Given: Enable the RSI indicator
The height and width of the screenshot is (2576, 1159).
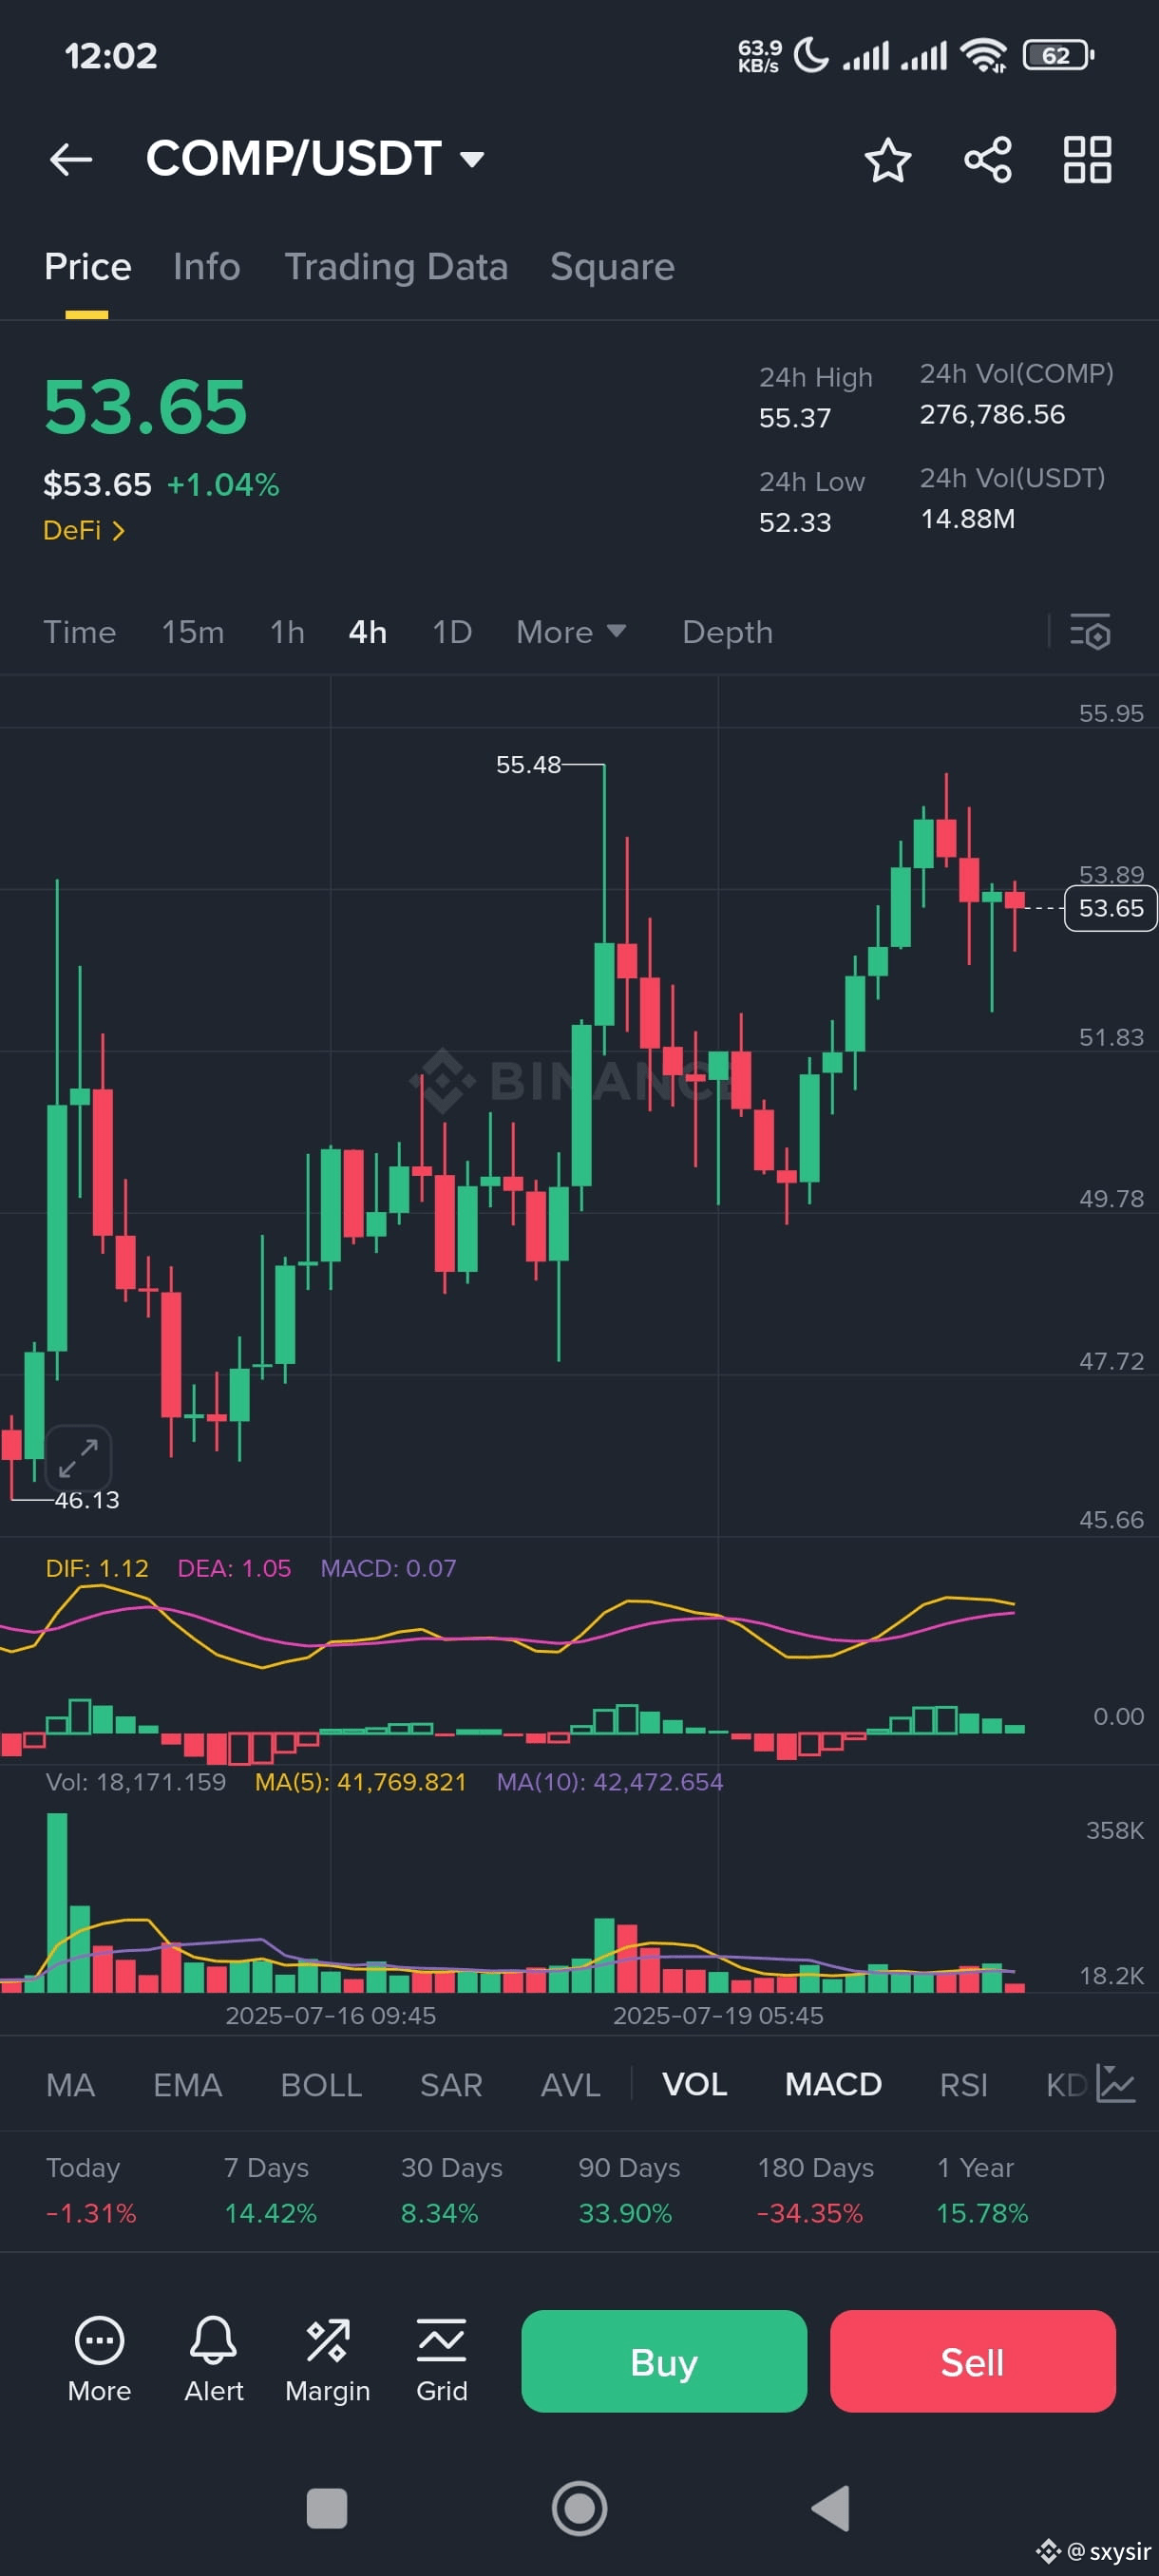Looking at the screenshot, I should [963, 2085].
